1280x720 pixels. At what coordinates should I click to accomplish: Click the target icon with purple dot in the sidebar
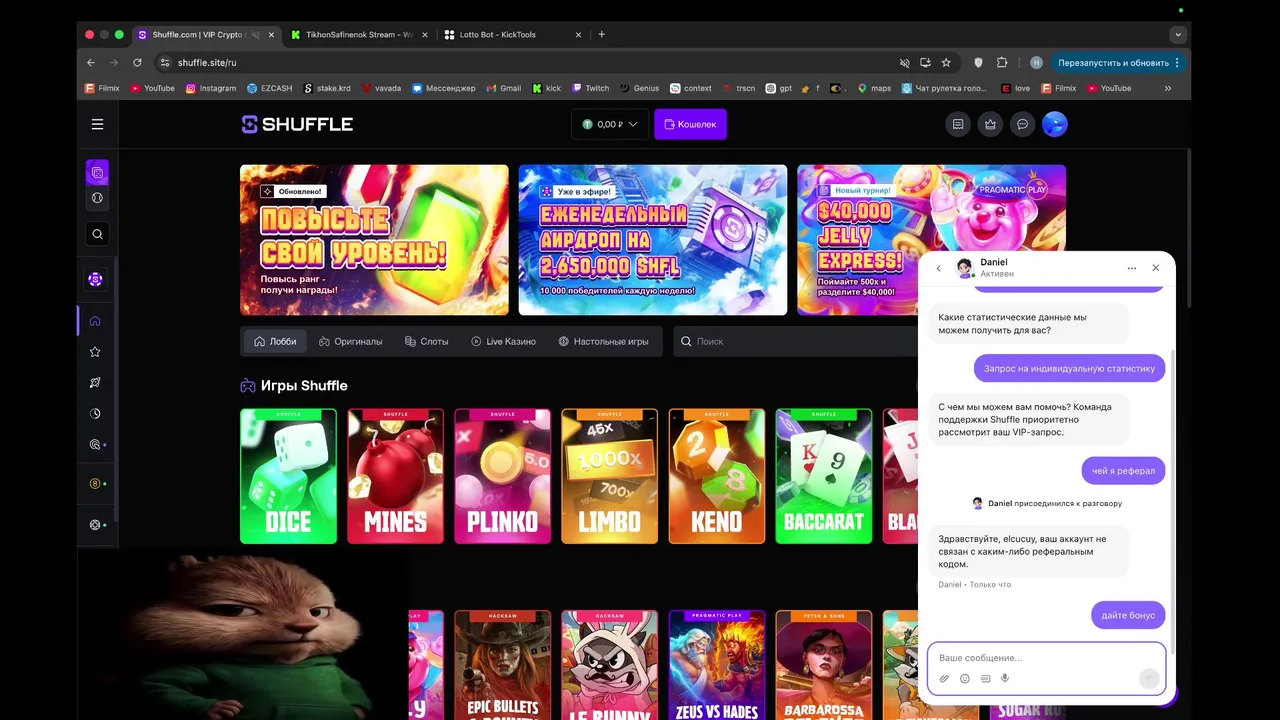tap(95, 445)
